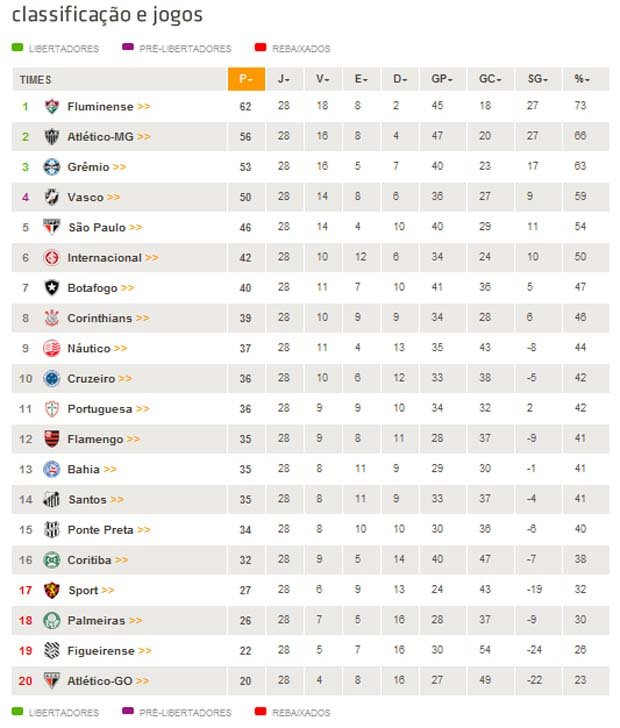
Task: Click green Libertadores legend swatch at top
Action: (x=17, y=47)
